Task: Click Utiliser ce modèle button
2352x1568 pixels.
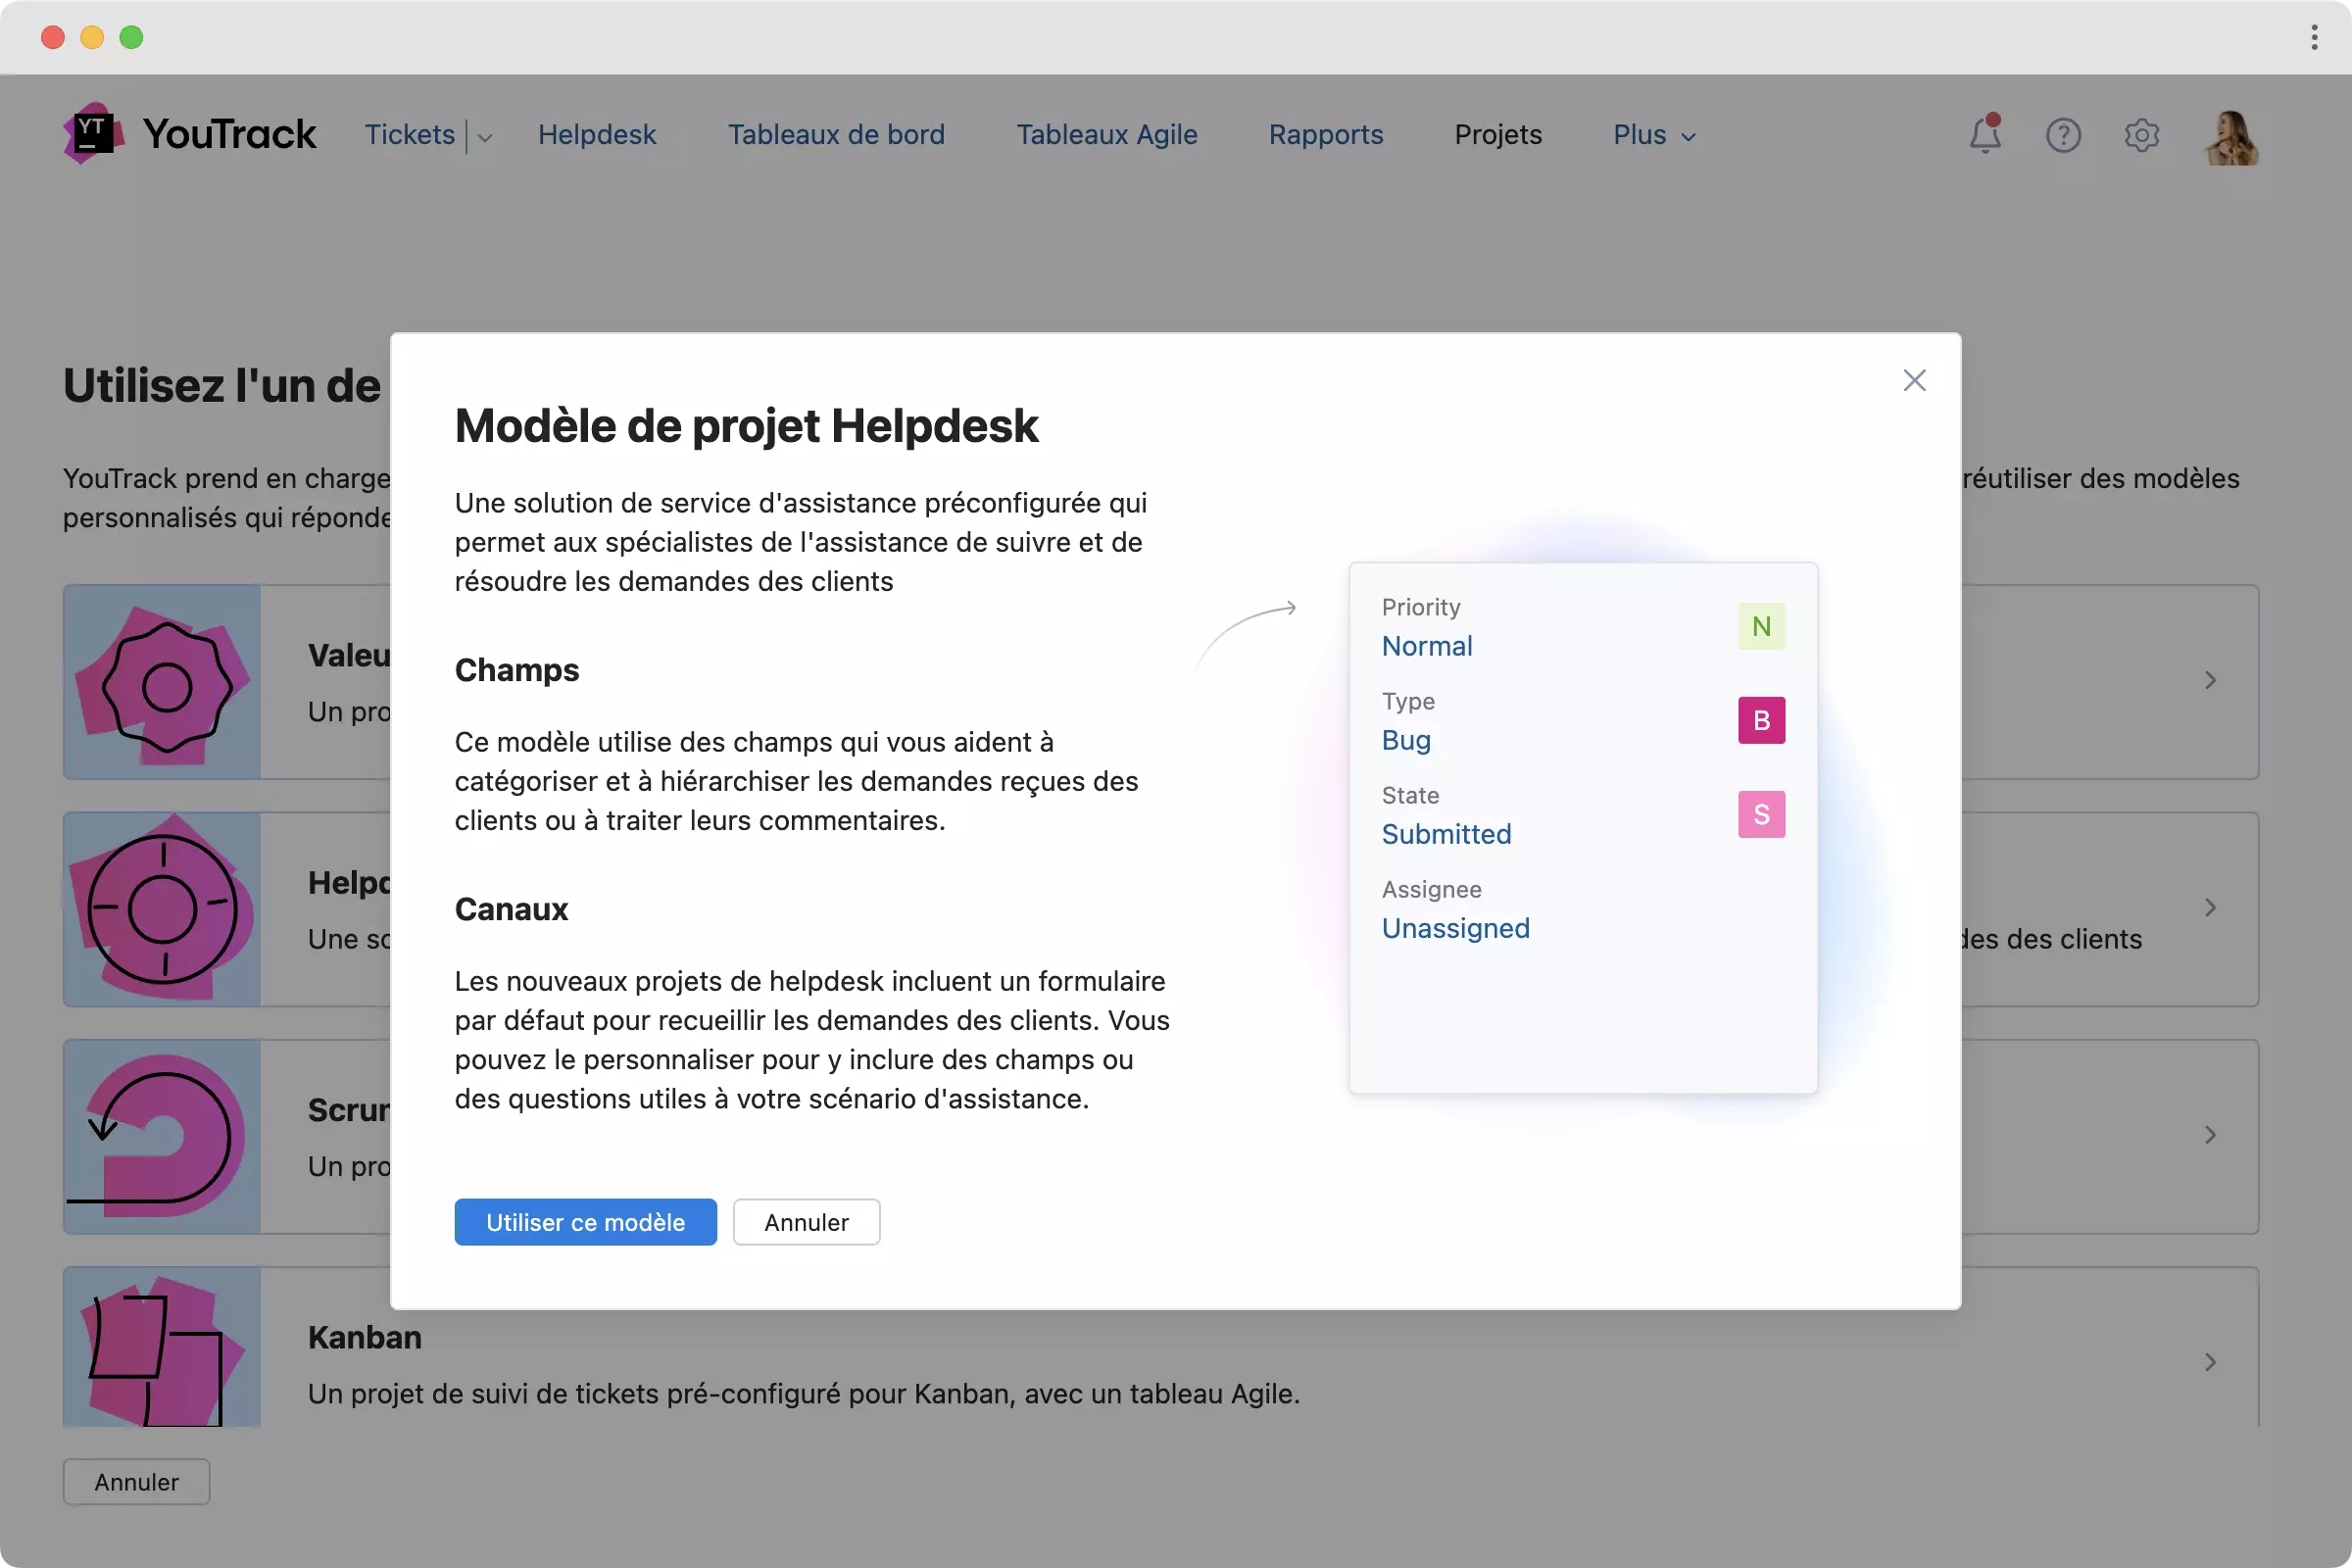Action: tap(585, 1222)
